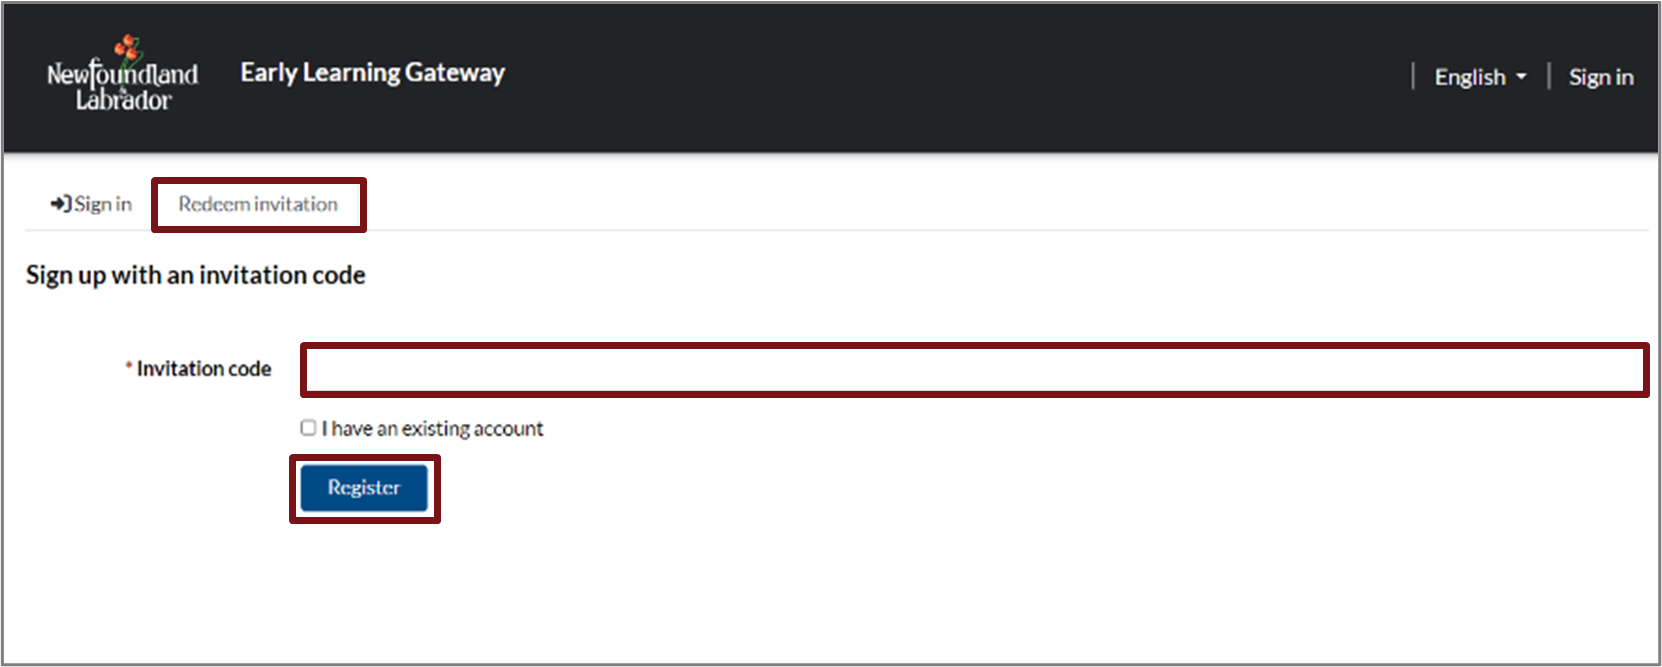Click the sign-in arrow icon on the tab
The image size is (1662, 667).
(60, 204)
